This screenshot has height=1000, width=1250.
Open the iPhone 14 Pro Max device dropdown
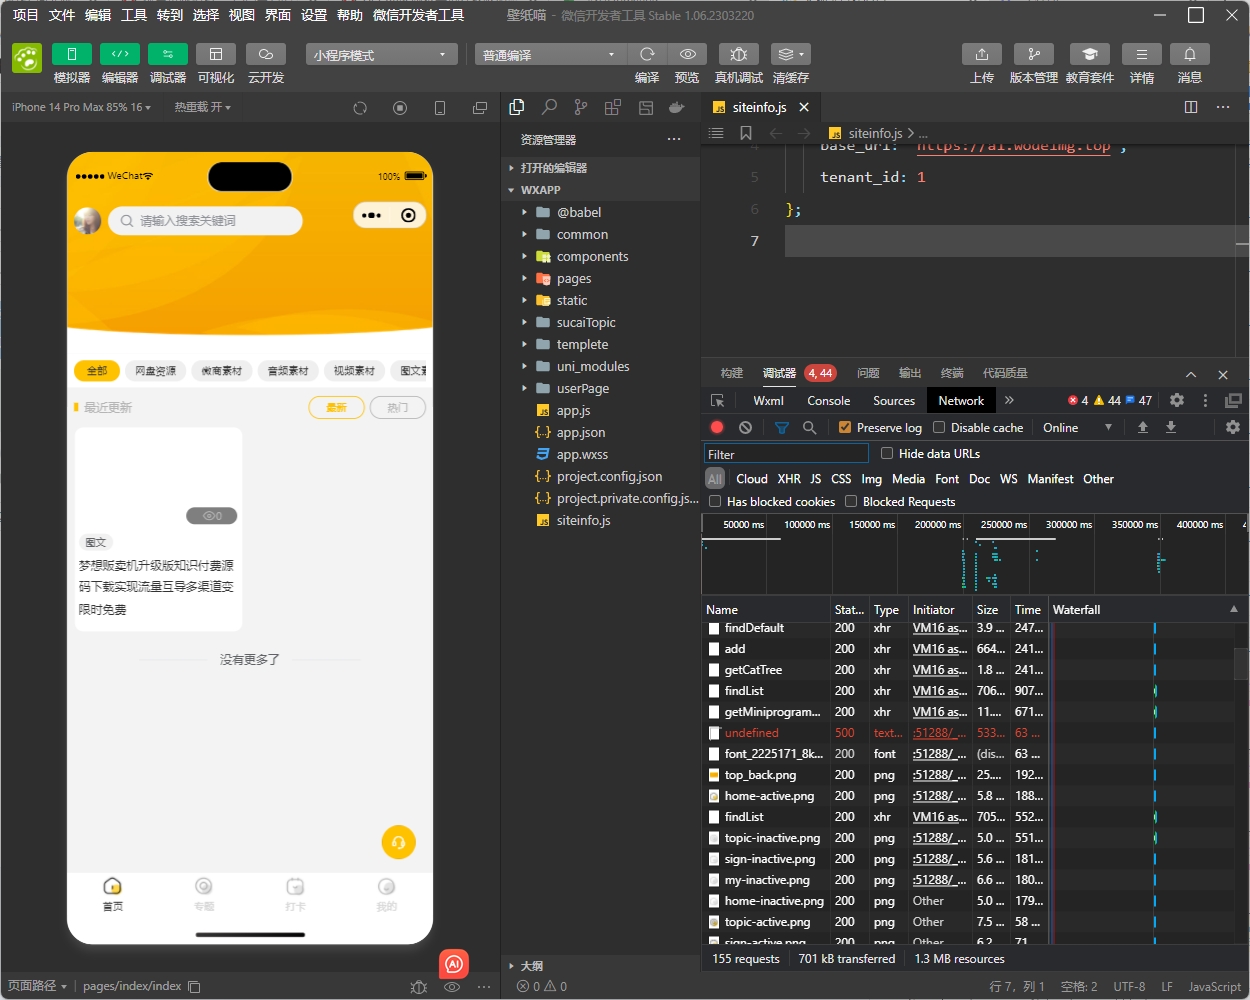point(81,107)
